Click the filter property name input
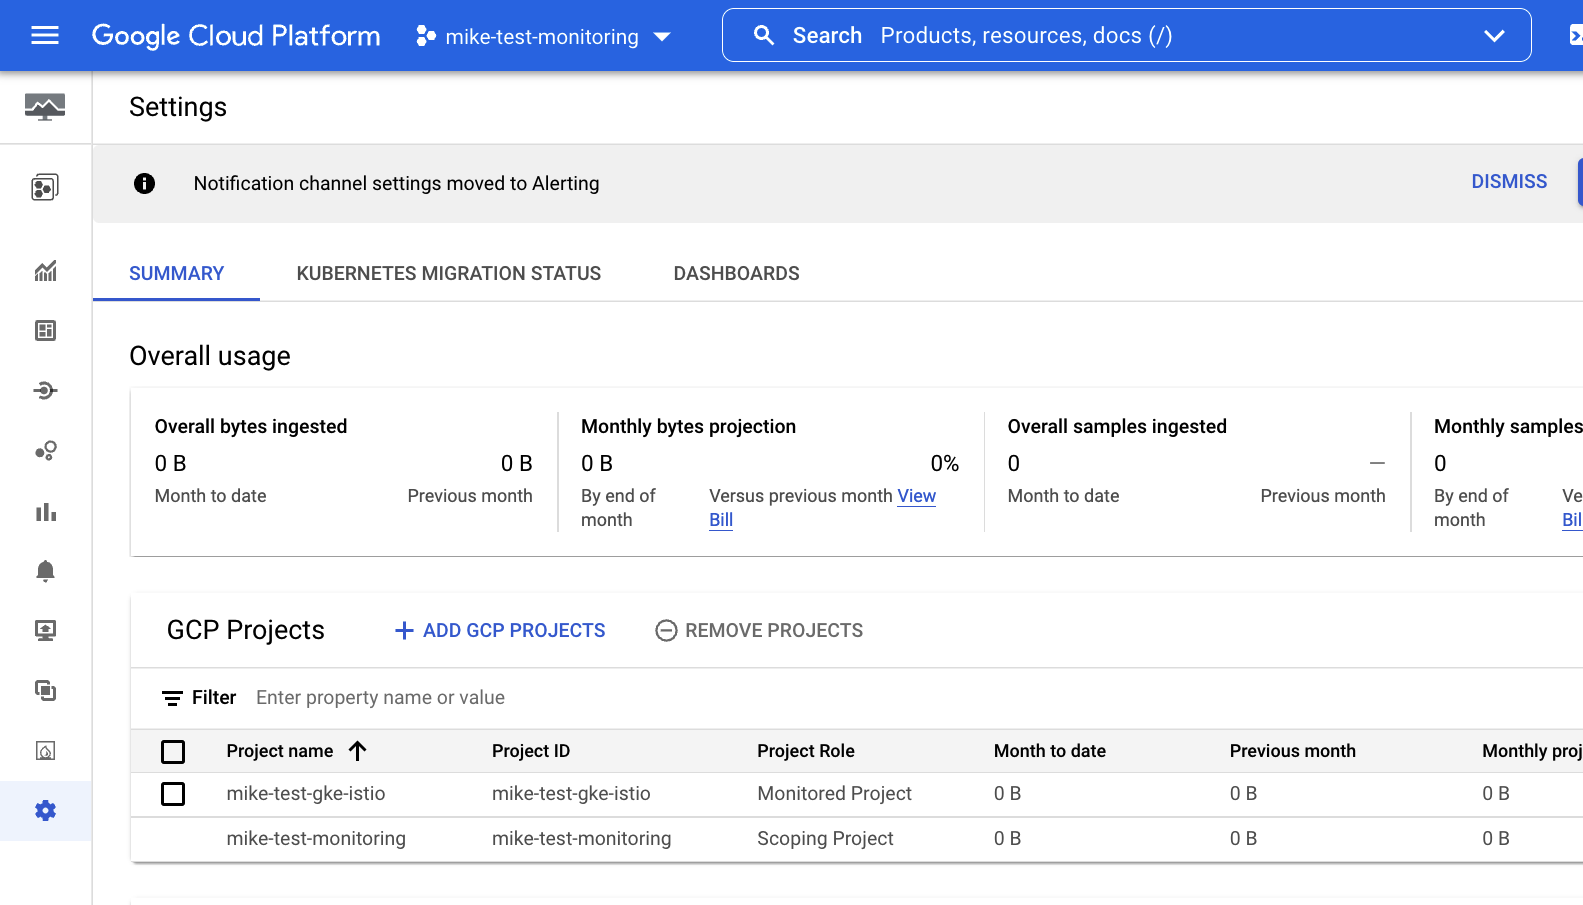This screenshot has height=905, width=1583. pyautogui.click(x=380, y=698)
